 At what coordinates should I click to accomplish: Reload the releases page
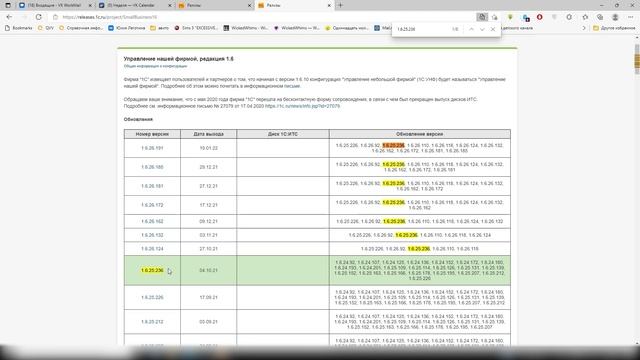(x=38, y=17)
